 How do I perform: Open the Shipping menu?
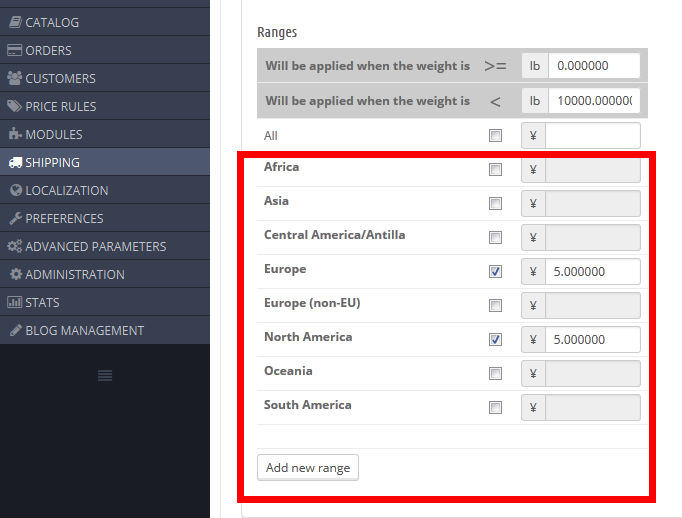[x=53, y=162]
